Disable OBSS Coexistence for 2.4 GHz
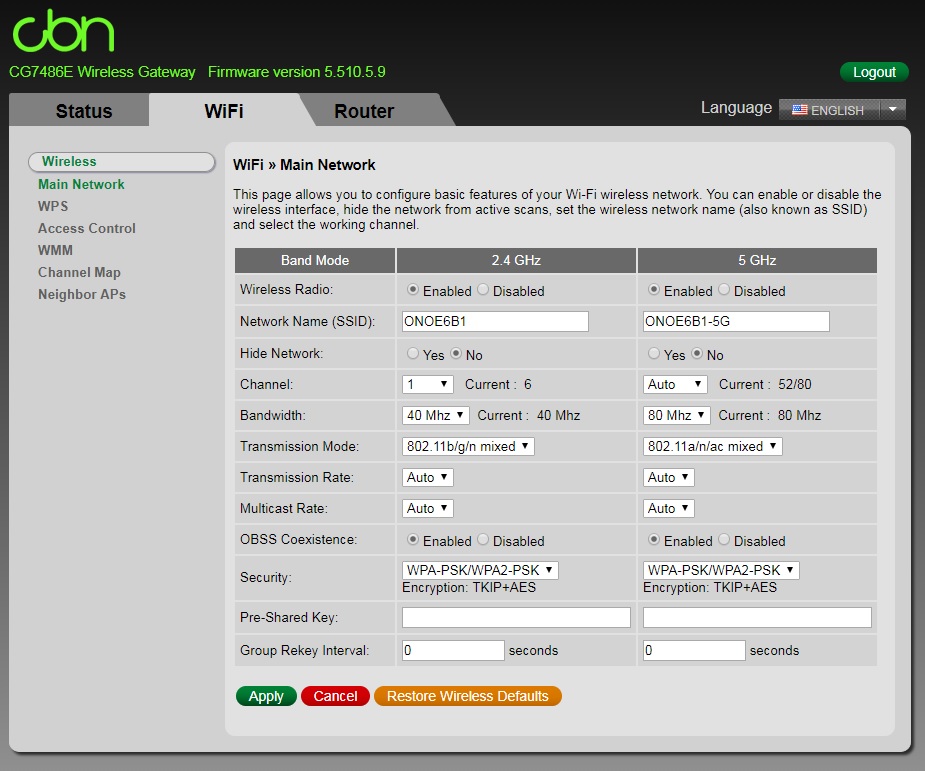 (483, 540)
